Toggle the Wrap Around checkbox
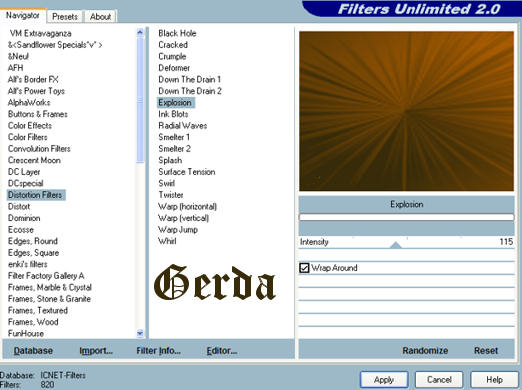 coord(304,268)
